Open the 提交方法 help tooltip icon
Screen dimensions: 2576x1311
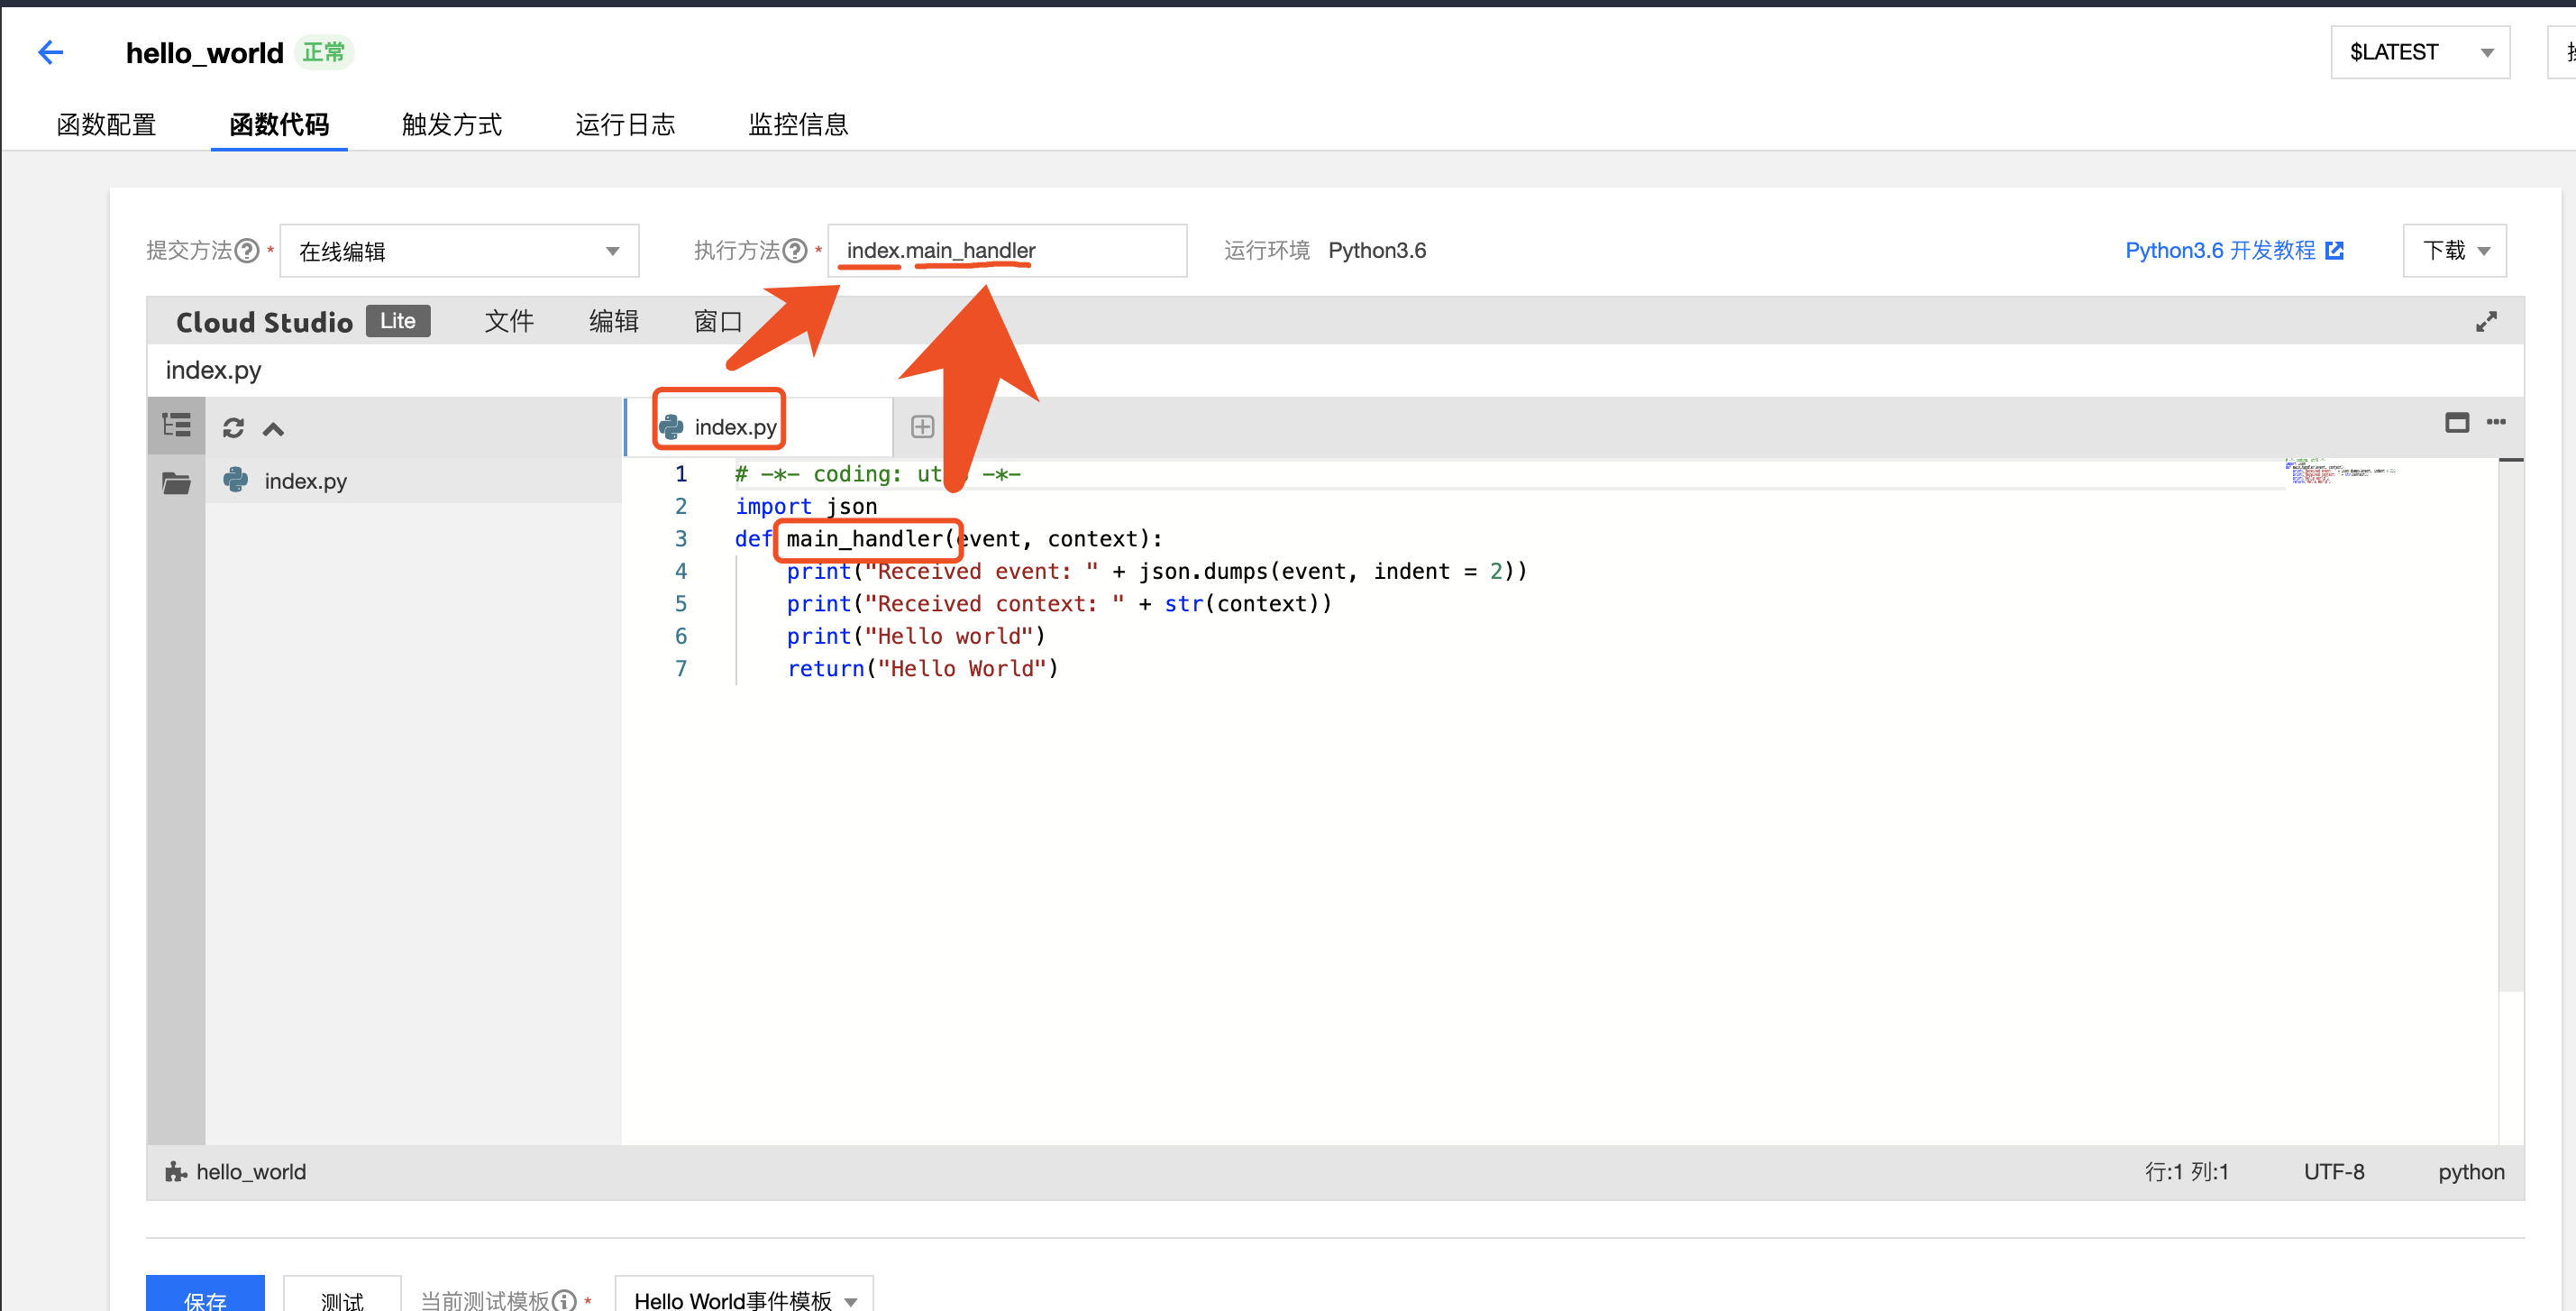[247, 250]
